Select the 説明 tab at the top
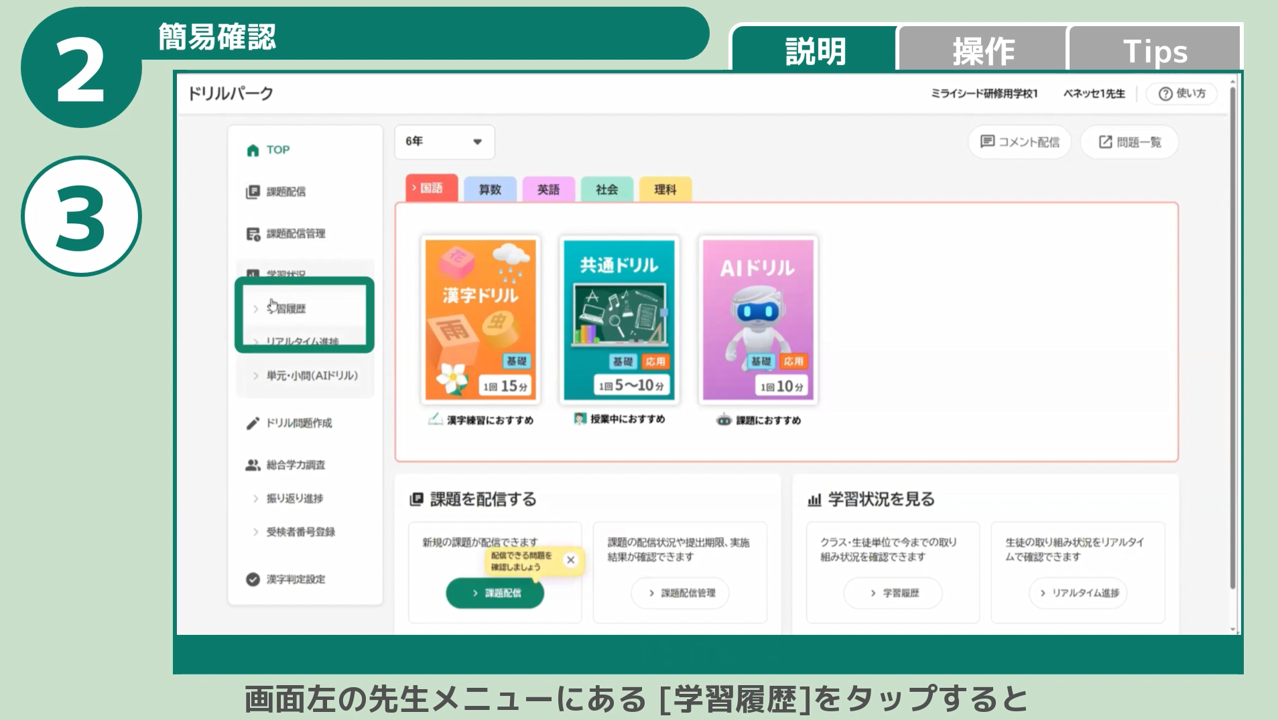The height and width of the screenshot is (720, 1278). click(815, 50)
